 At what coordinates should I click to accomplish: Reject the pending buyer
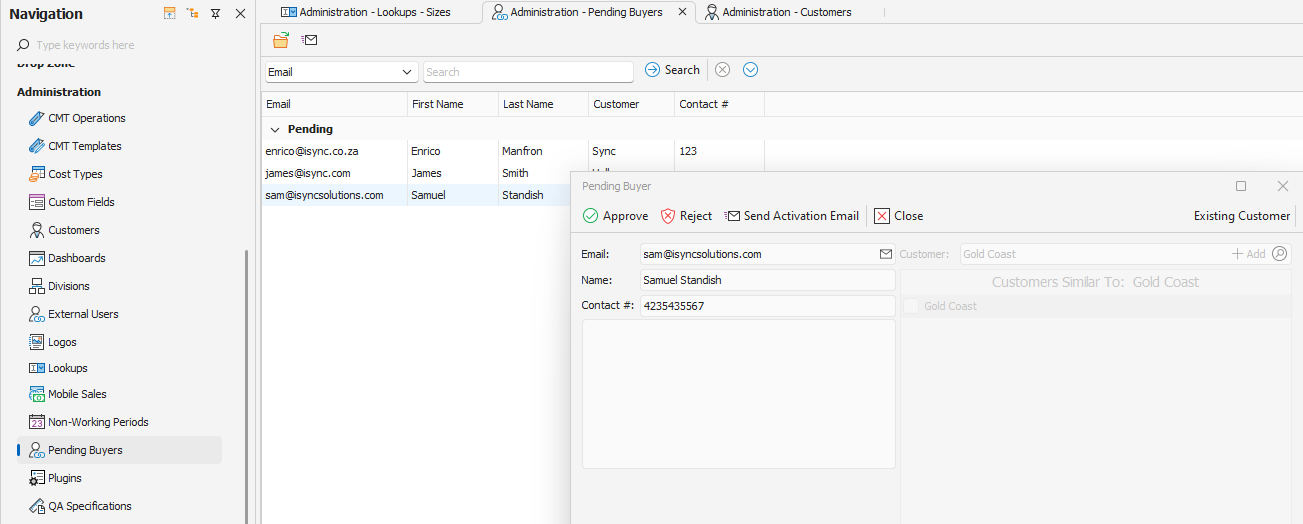click(x=686, y=216)
